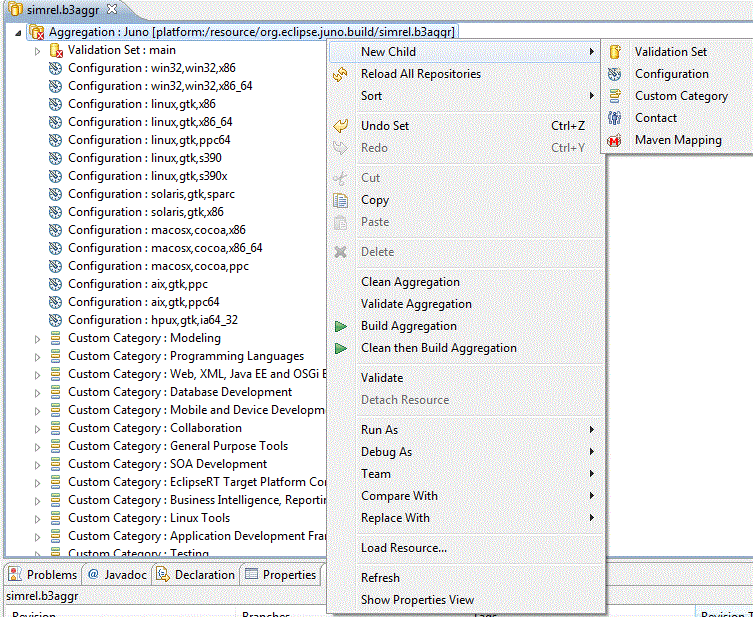Select Load Resource... menu entry
This screenshot has width=753, height=617.
pos(463,548)
